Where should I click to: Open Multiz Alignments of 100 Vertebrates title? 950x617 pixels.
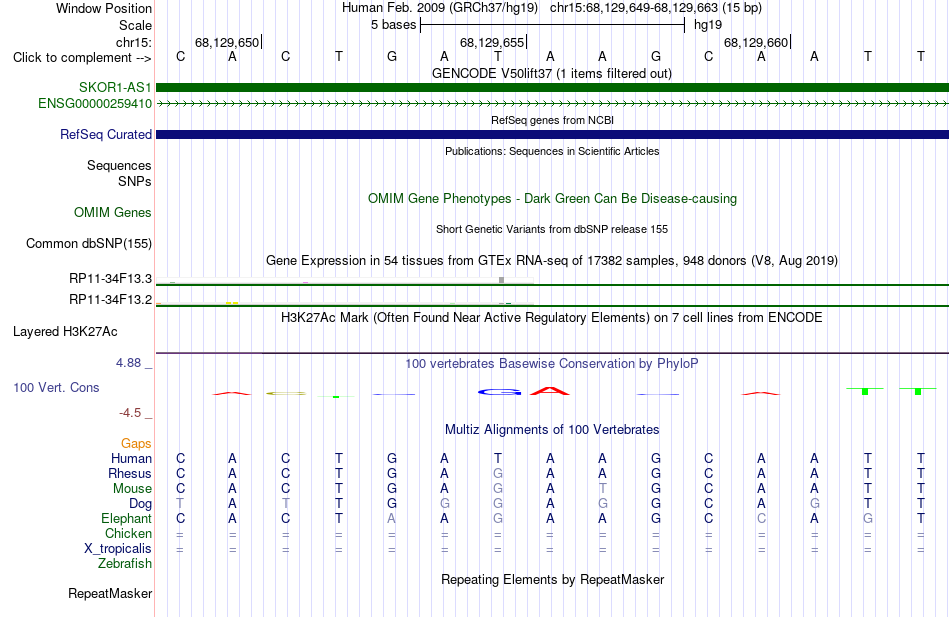[552, 430]
